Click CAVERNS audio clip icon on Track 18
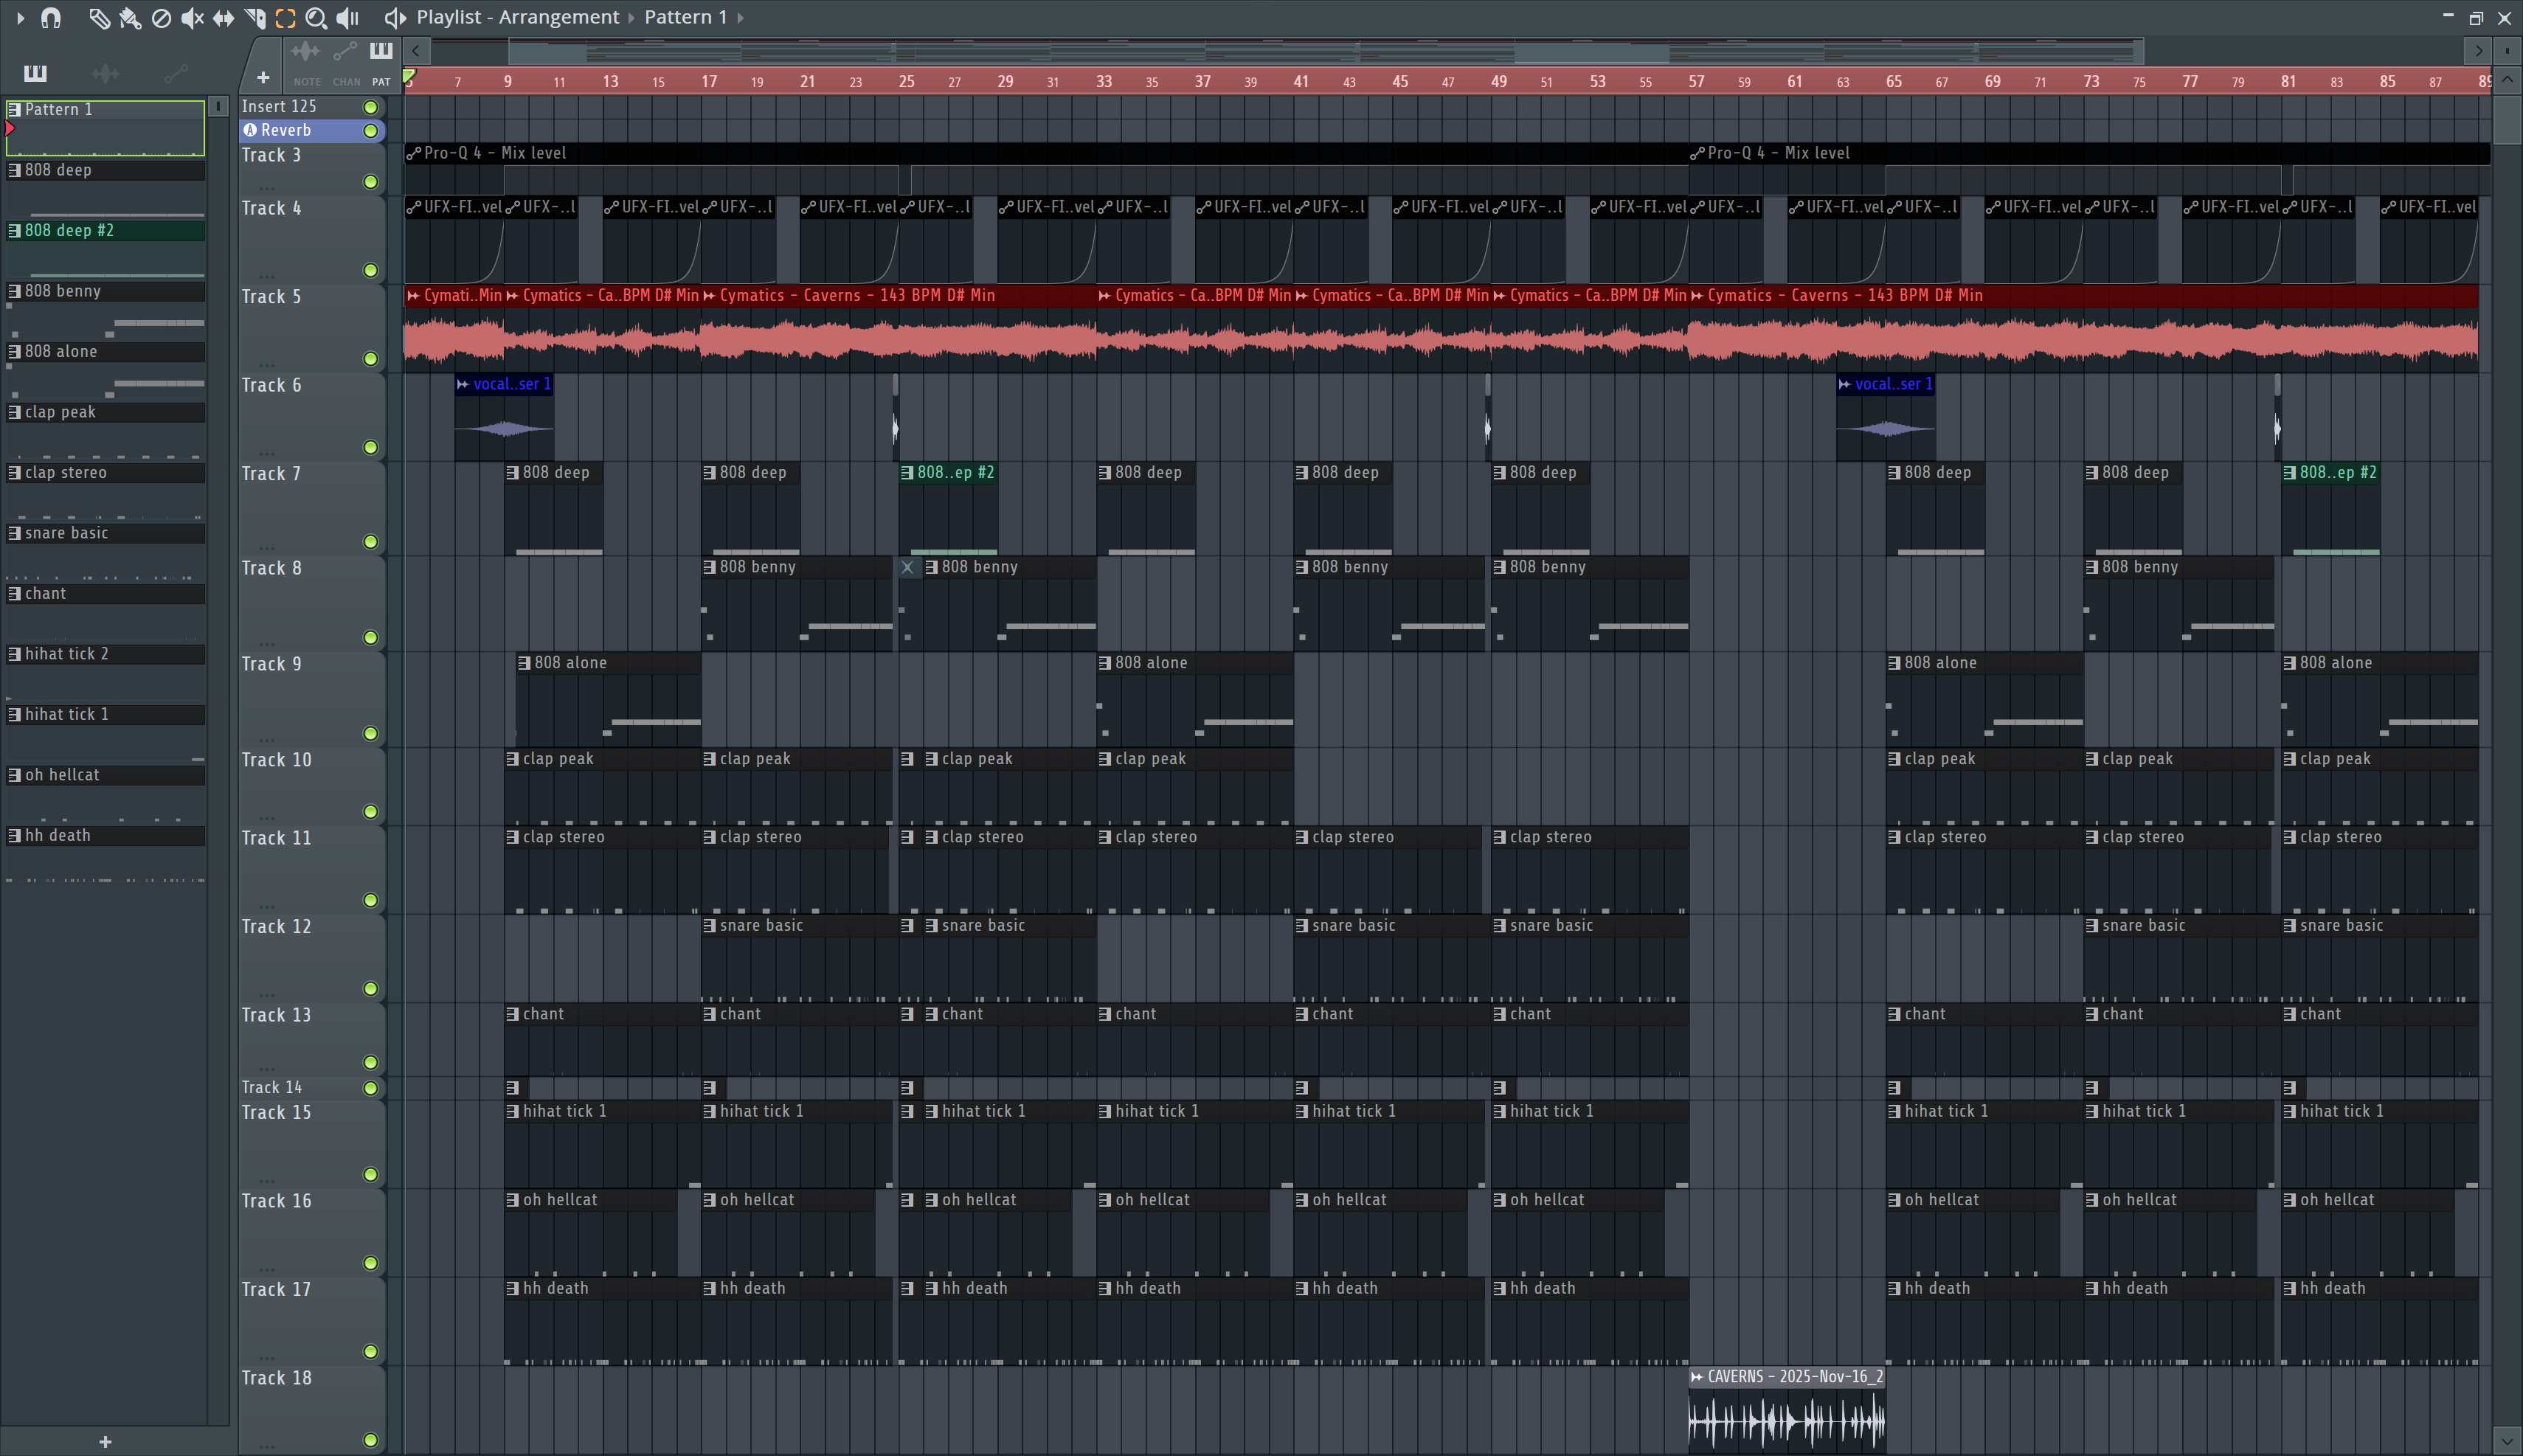Screen dimensions: 2523x1456 [x=1697, y=1377]
